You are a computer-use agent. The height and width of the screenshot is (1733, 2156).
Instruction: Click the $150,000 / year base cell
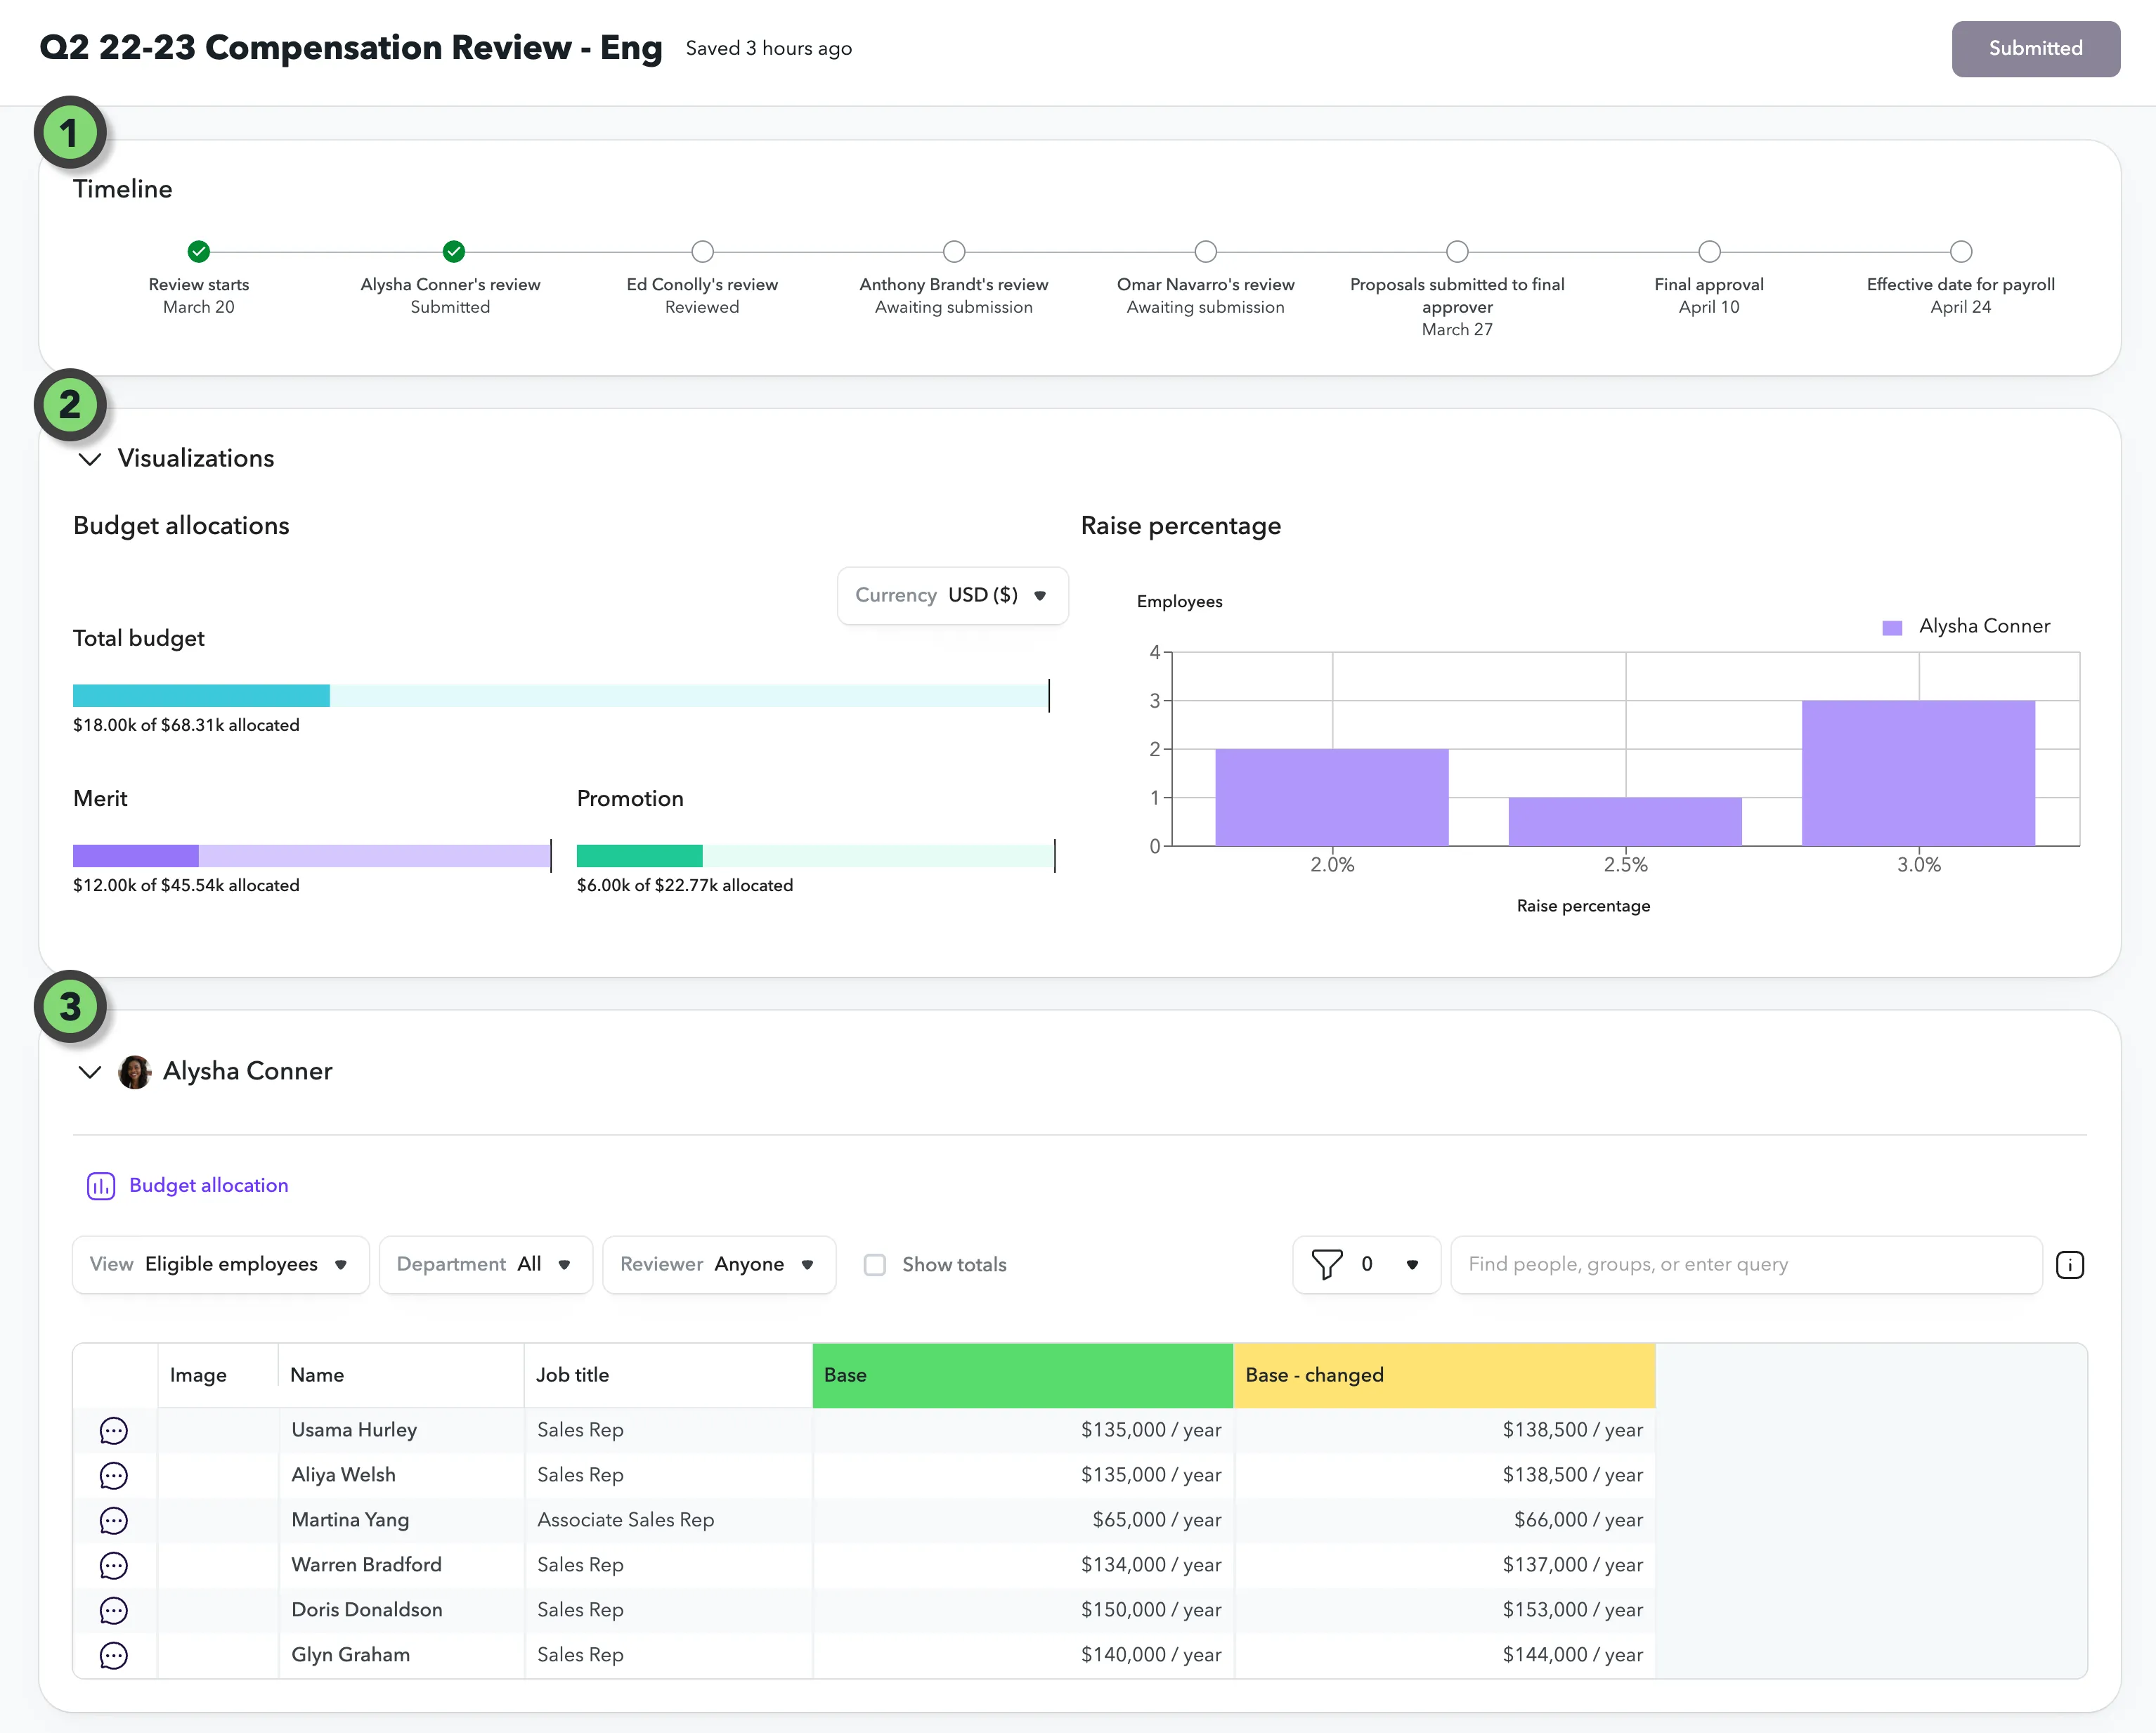click(1023, 1610)
